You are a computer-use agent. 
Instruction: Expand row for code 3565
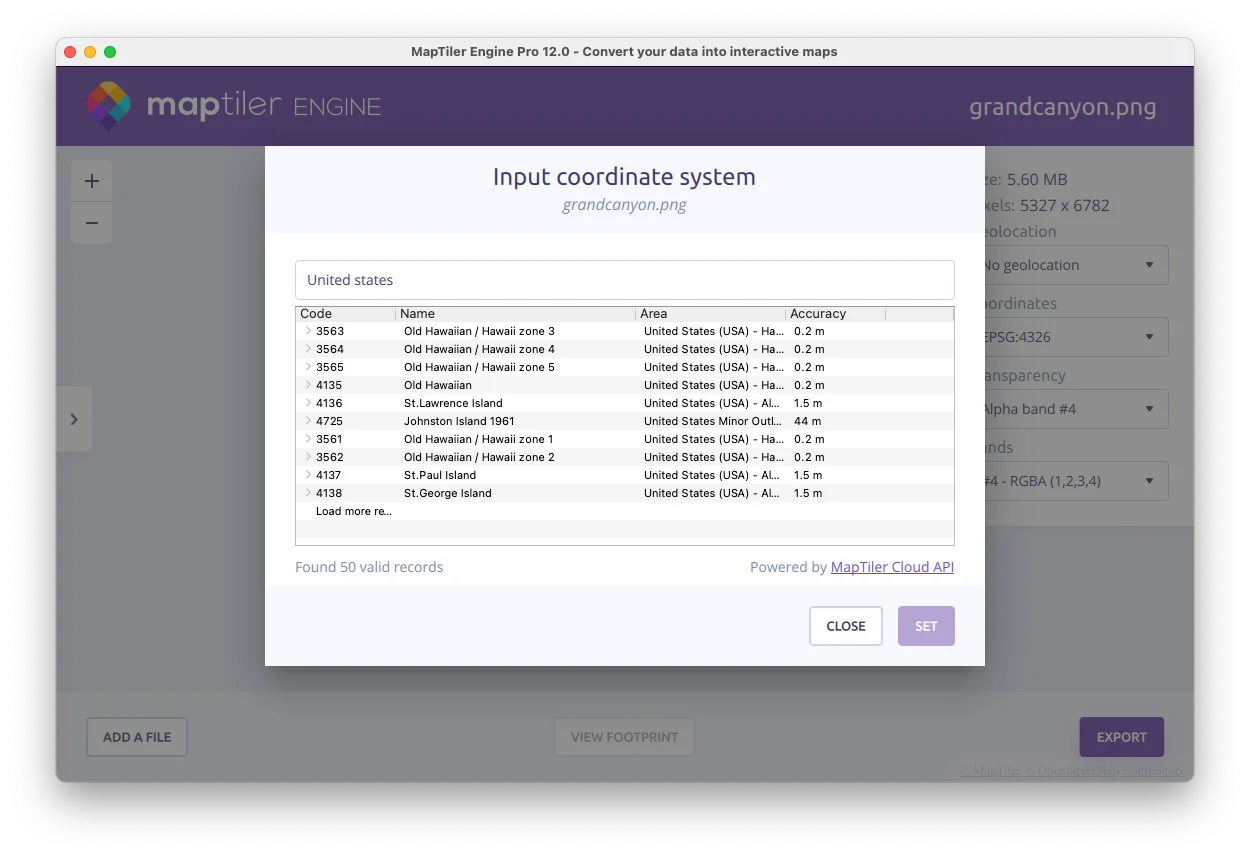coord(308,367)
